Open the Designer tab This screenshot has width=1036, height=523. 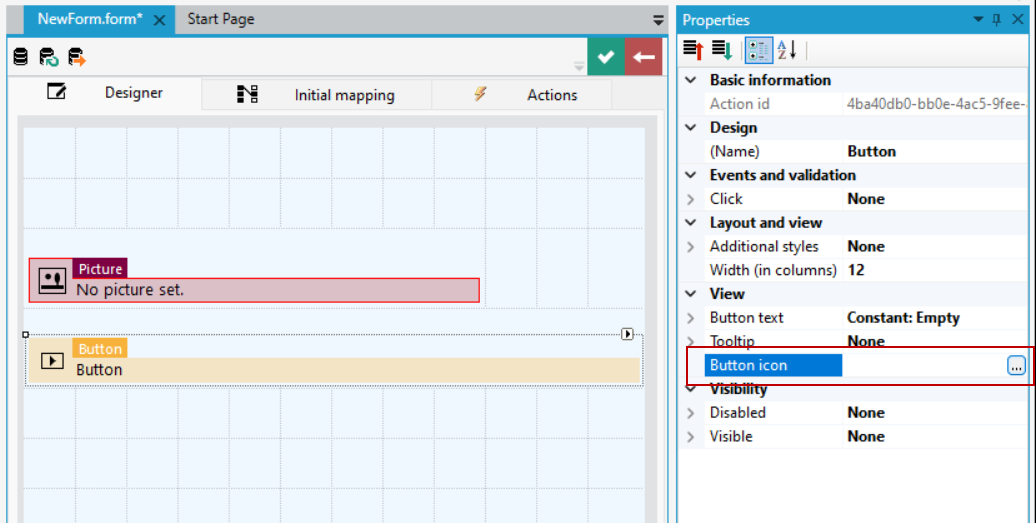pos(104,93)
